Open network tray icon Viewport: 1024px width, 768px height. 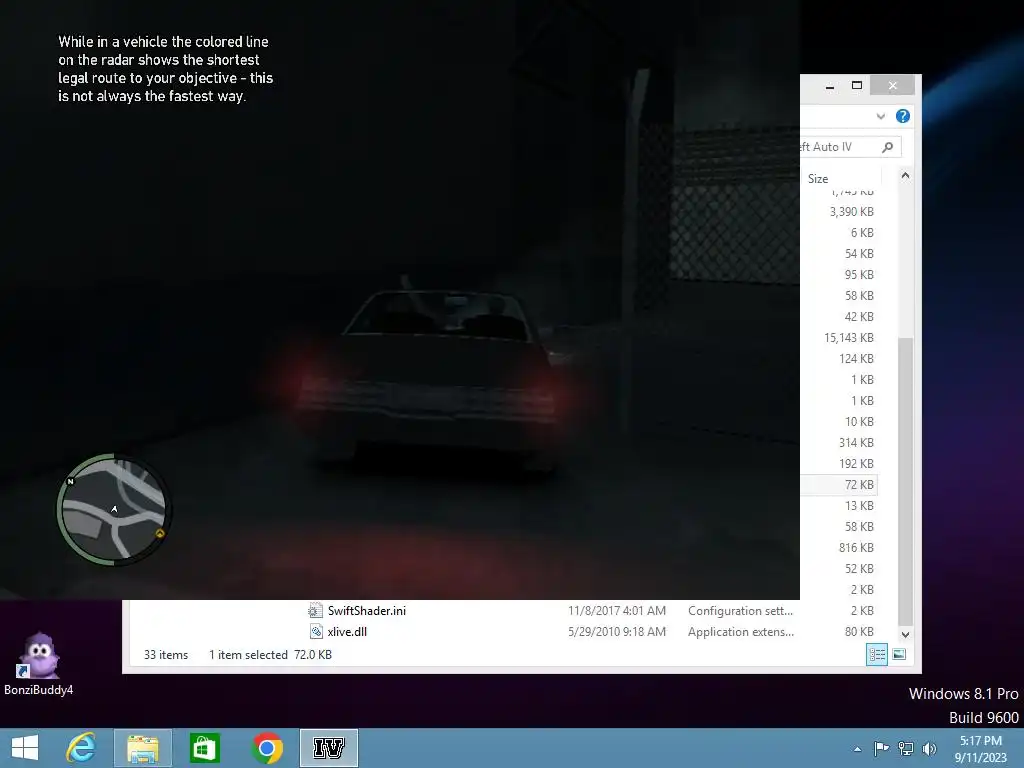(x=905, y=748)
